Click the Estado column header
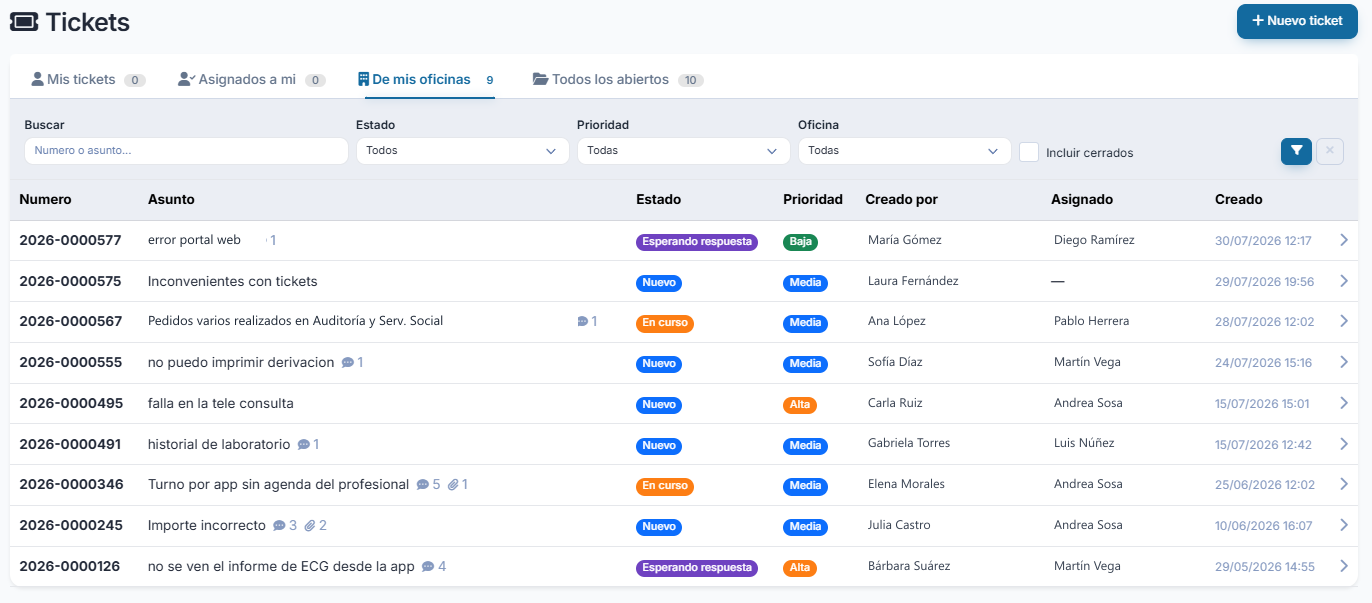The image size is (1372, 603). pyautogui.click(x=658, y=199)
